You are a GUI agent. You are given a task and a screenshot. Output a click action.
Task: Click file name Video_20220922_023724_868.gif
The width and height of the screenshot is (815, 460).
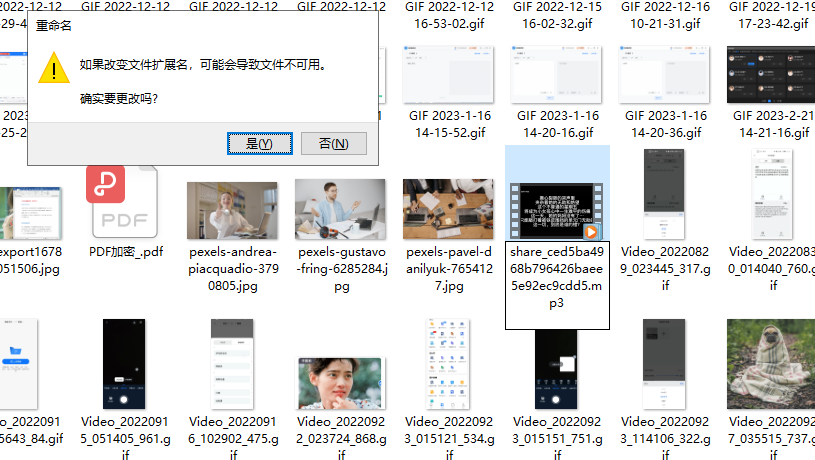click(341, 438)
